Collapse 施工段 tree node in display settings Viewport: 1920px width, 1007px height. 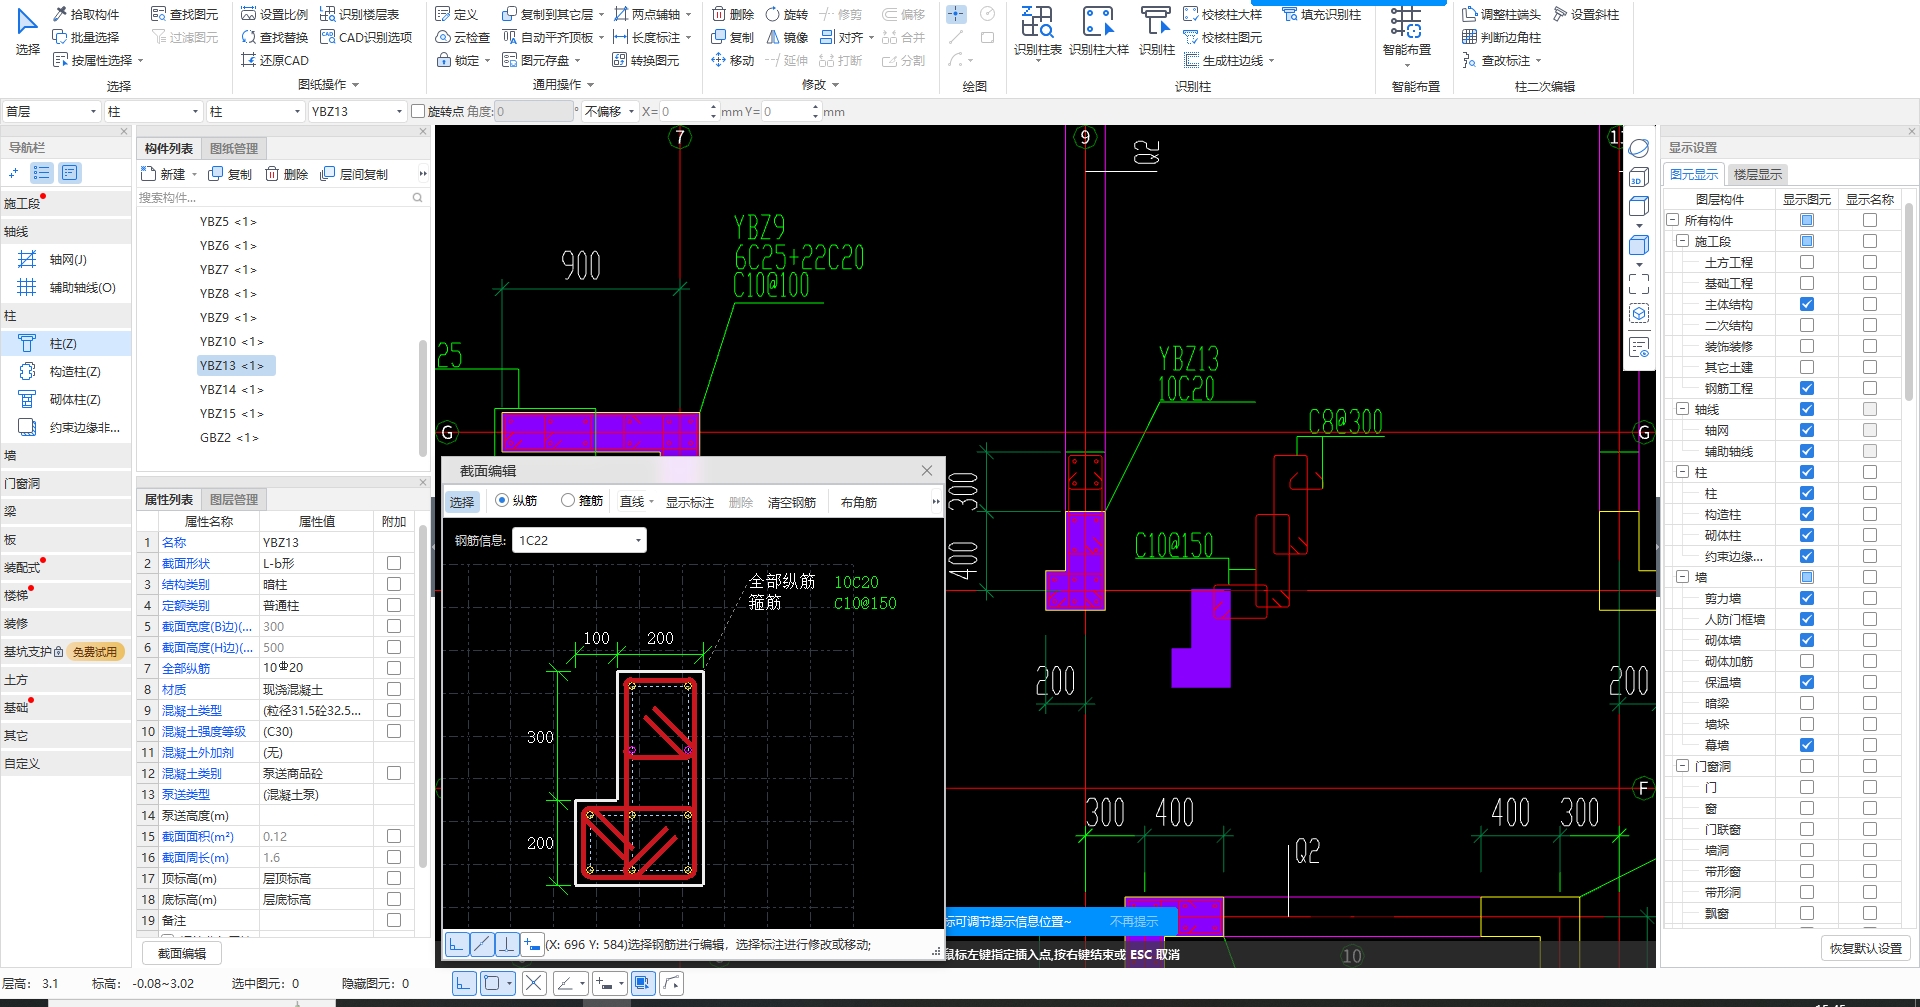coord(1683,241)
